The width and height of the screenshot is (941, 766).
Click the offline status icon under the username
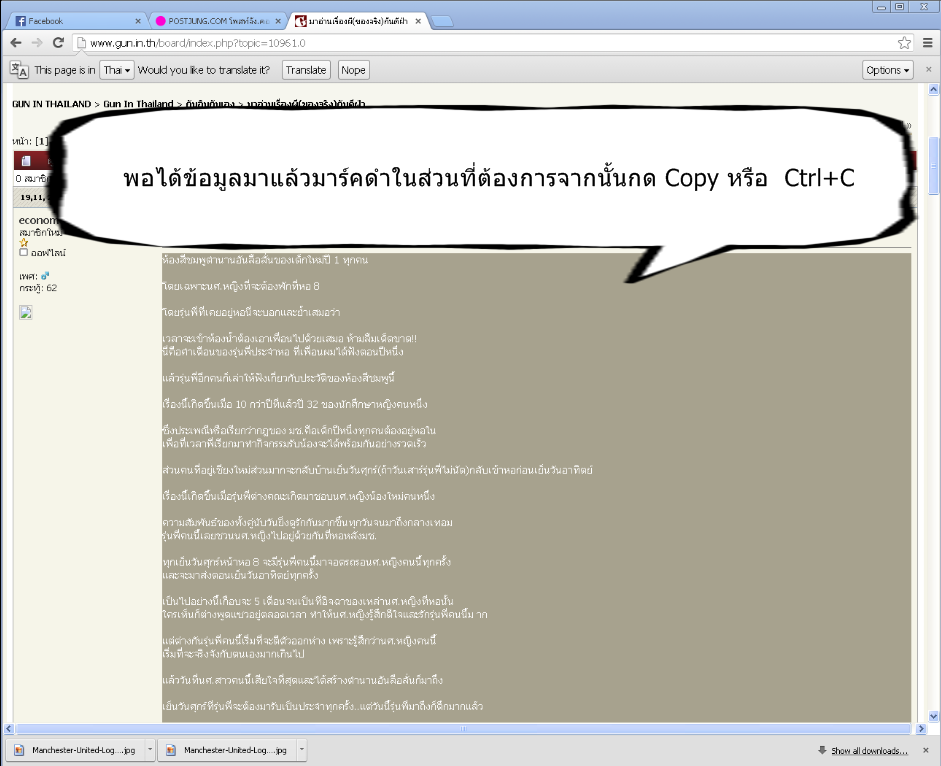point(24,253)
